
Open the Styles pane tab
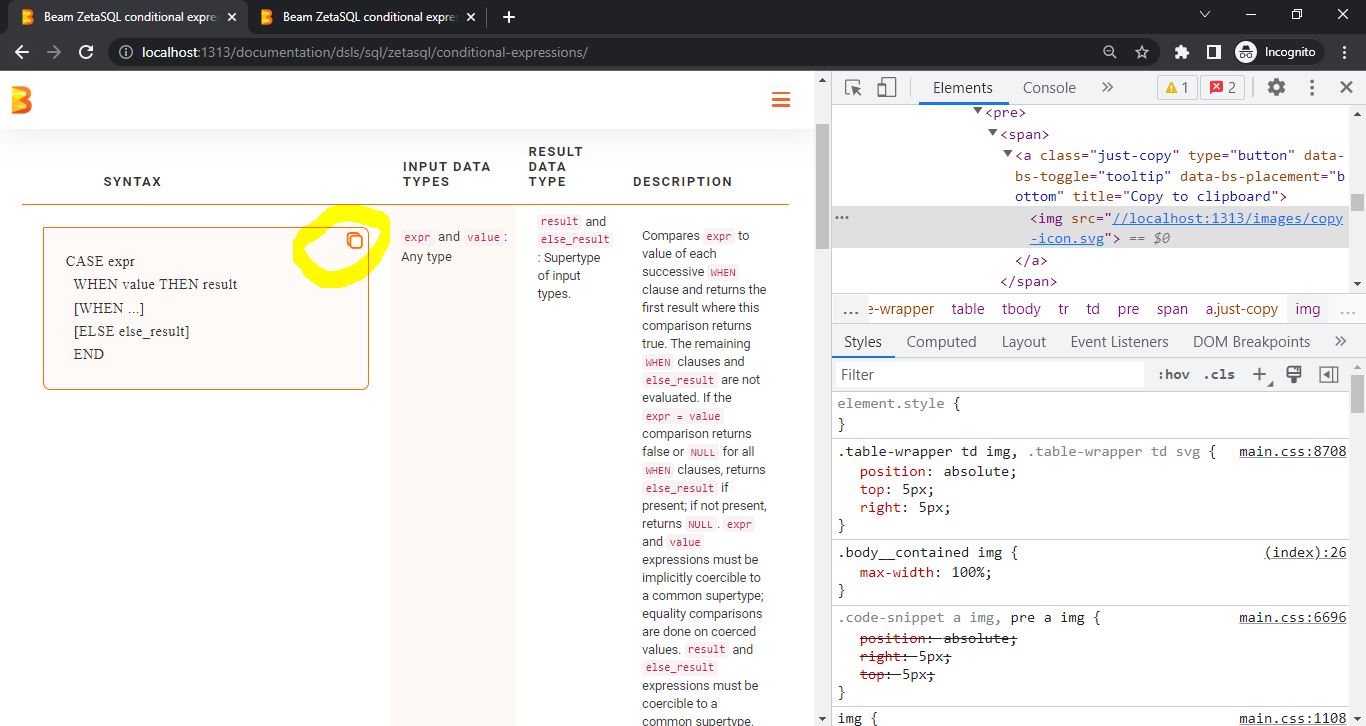pyautogui.click(x=863, y=342)
